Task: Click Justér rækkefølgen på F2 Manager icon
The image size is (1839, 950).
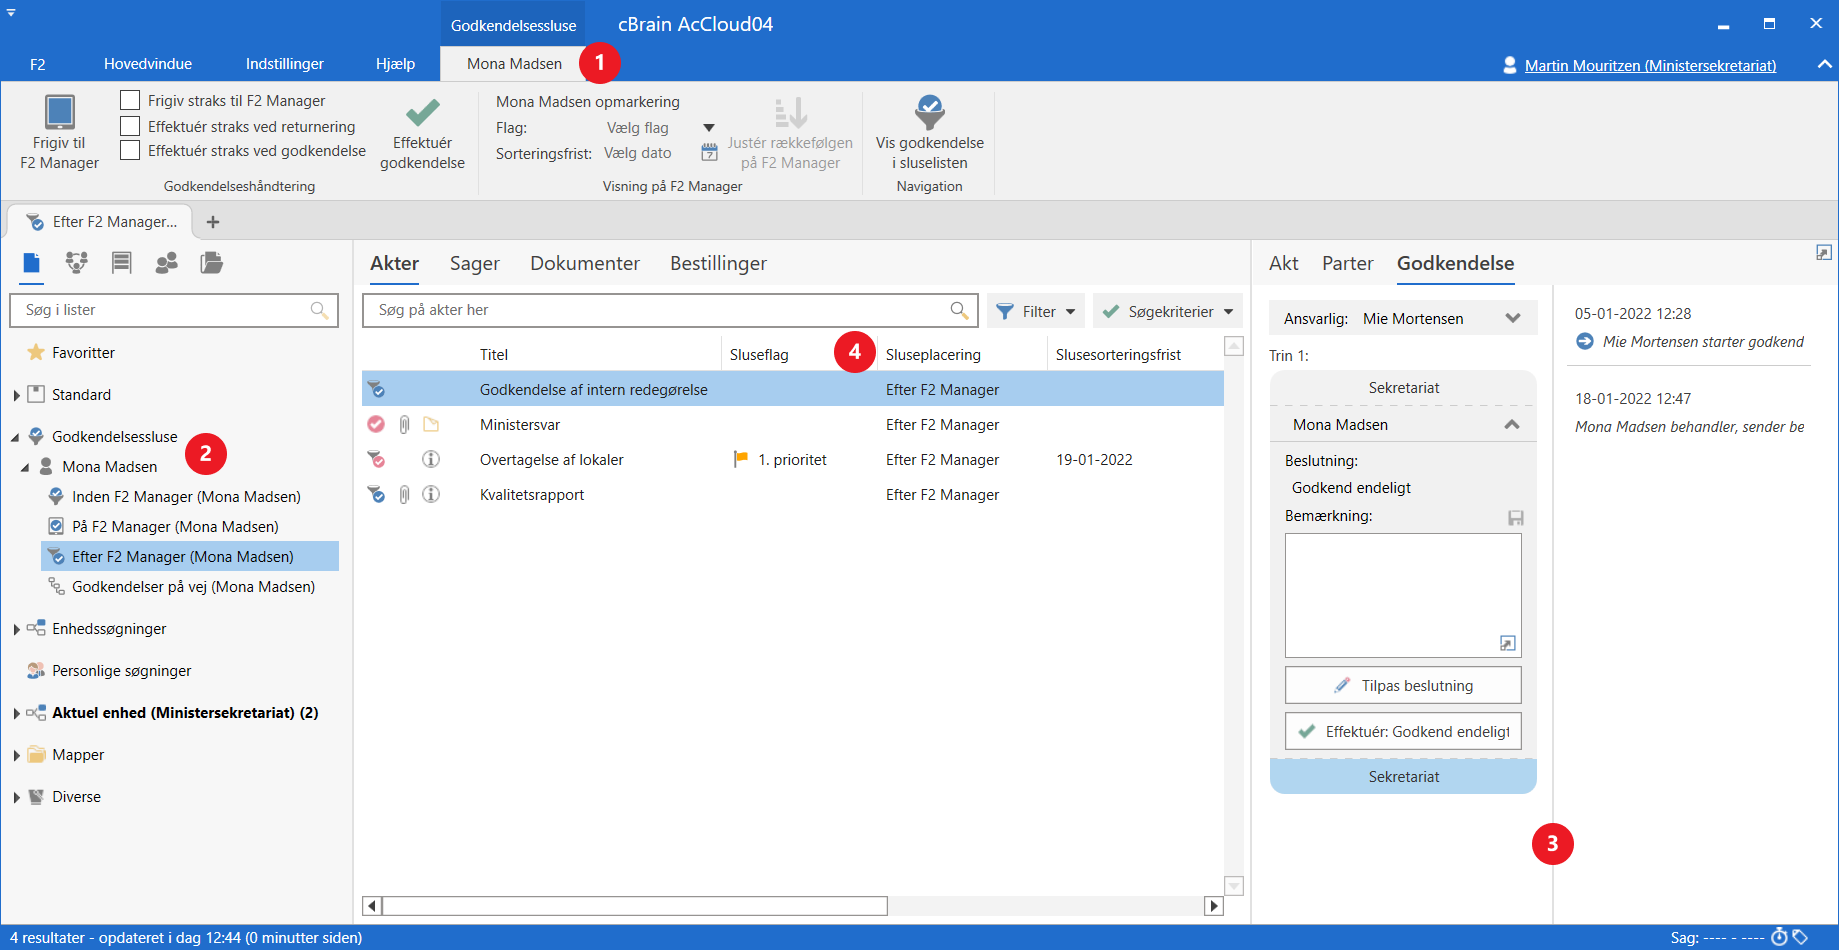Action: [x=791, y=112]
